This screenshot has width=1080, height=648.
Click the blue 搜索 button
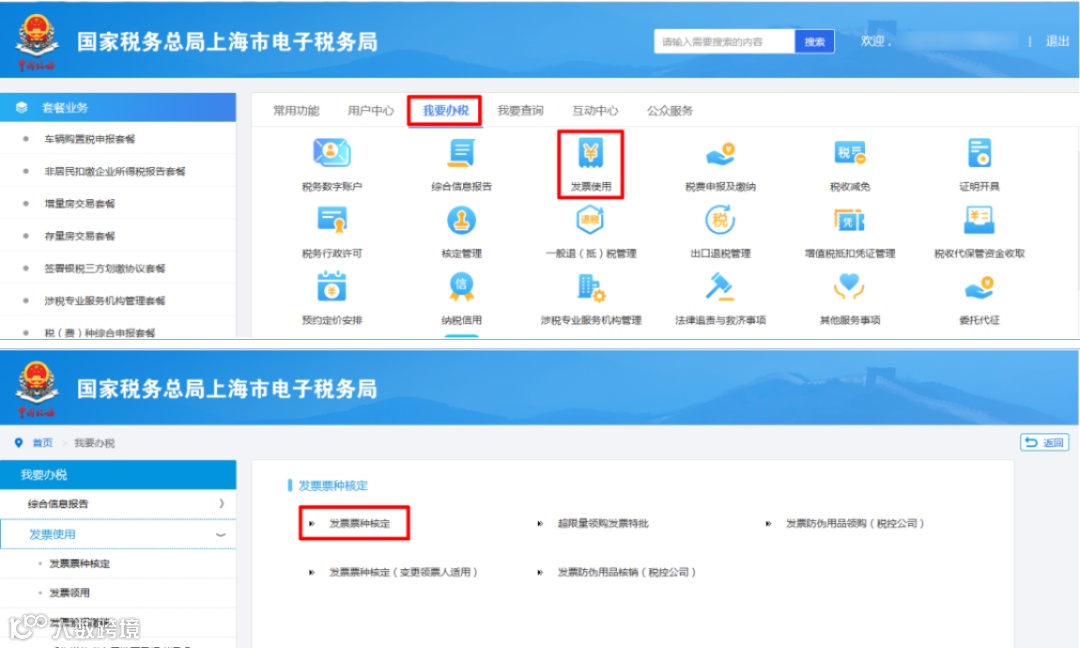[x=814, y=41]
